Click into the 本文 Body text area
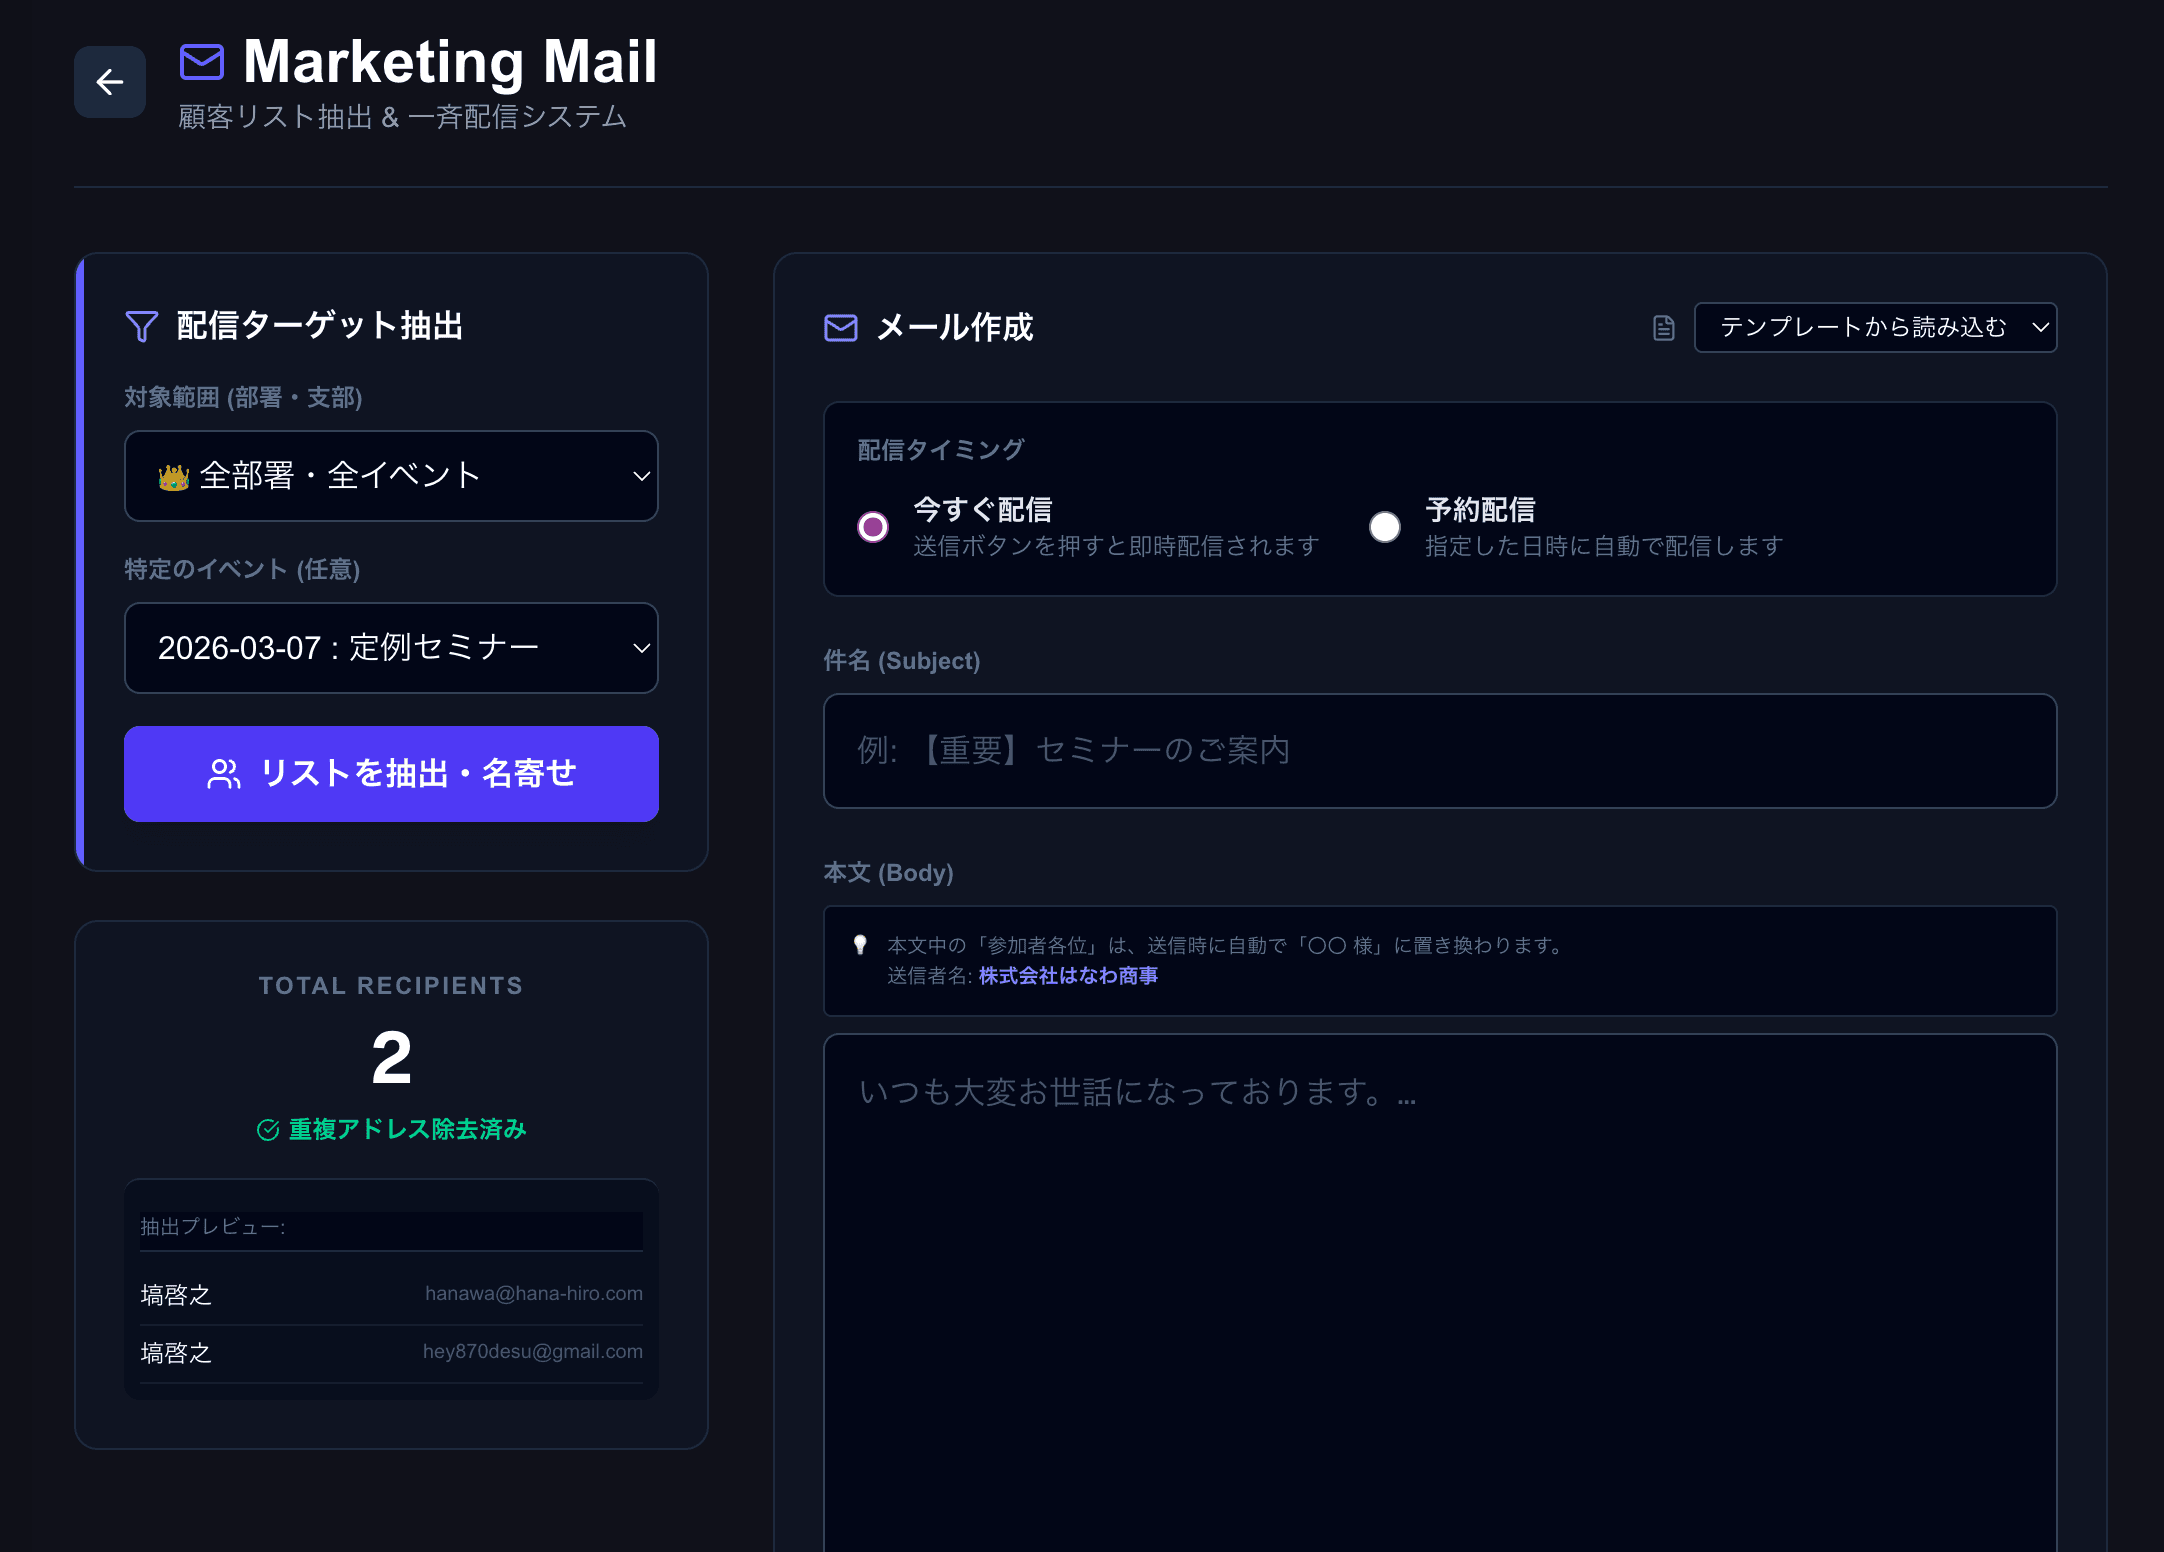The height and width of the screenshot is (1552, 2164). tap(1439, 1290)
